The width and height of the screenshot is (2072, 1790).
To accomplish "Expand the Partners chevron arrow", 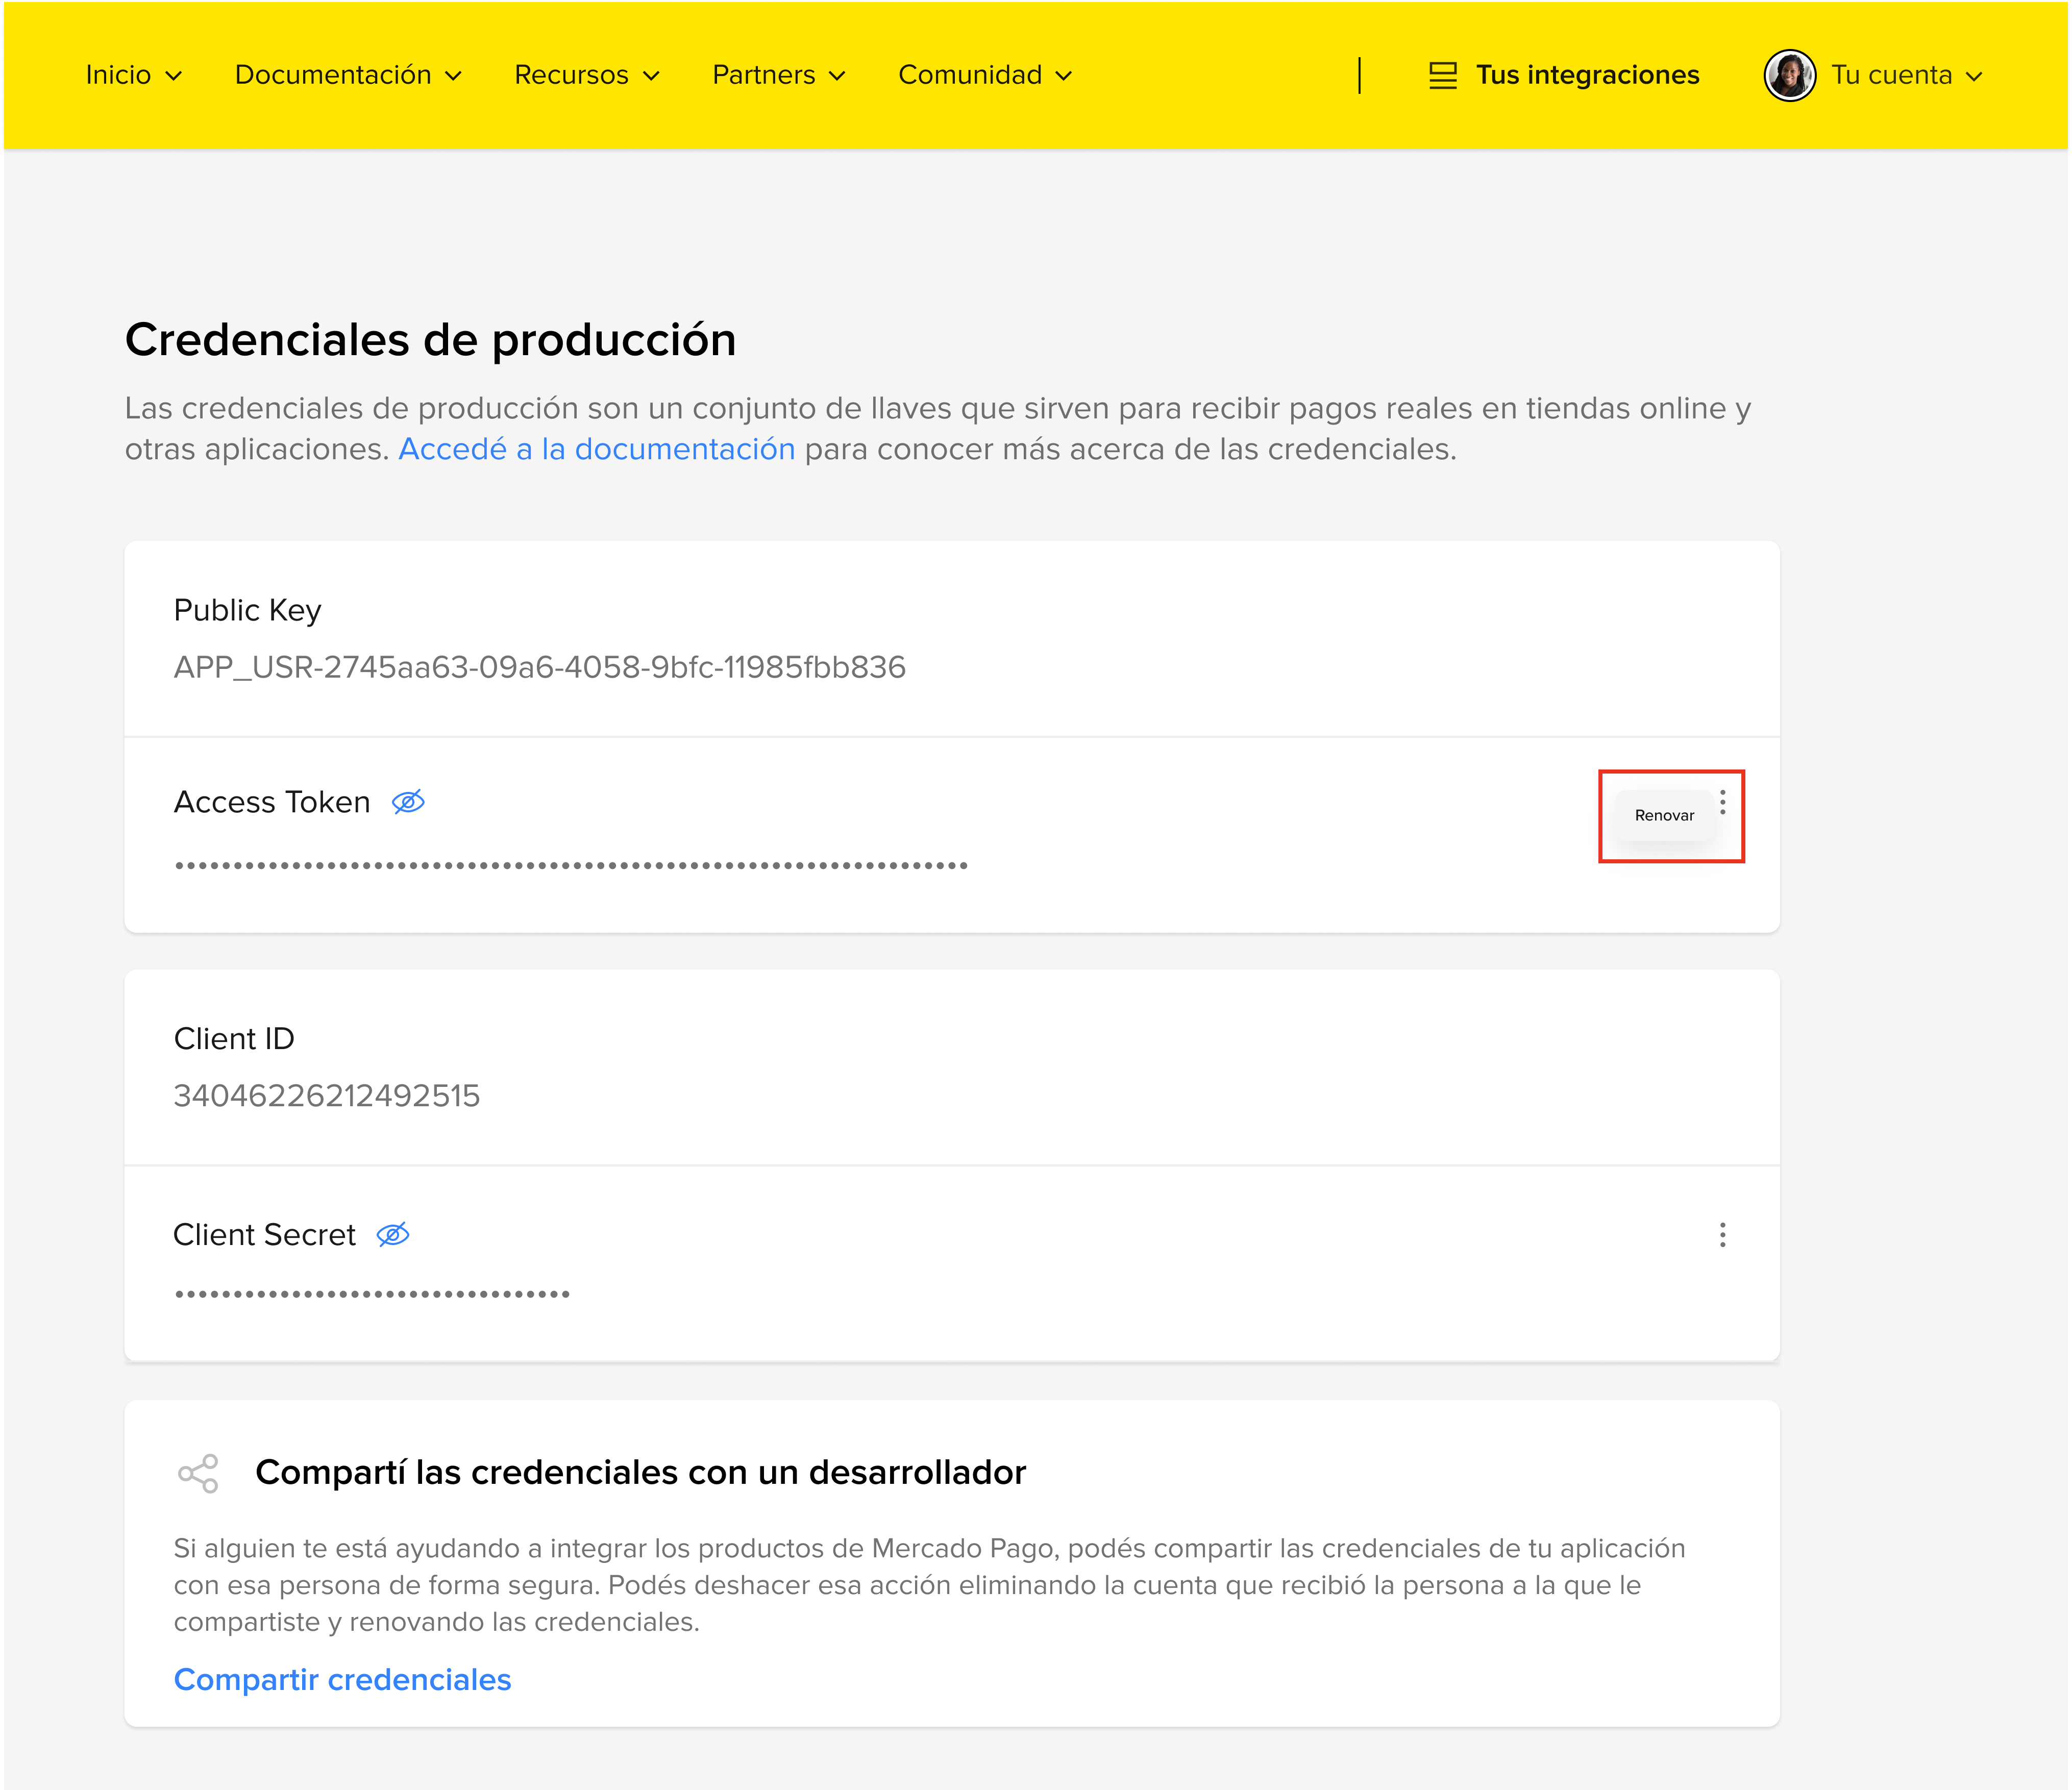I will point(837,76).
